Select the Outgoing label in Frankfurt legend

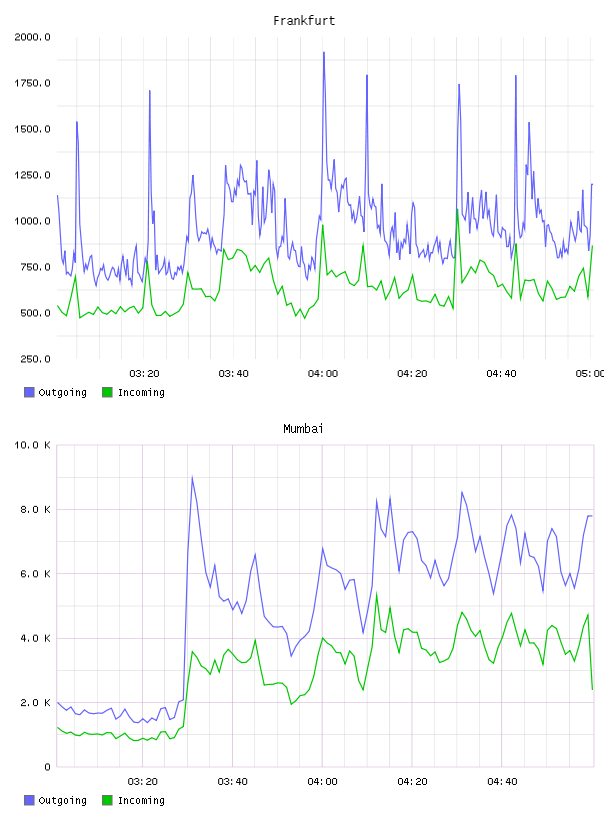click(x=62, y=393)
